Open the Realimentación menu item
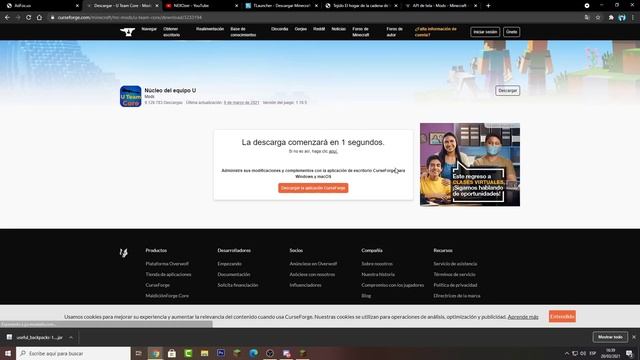The image size is (640, 360). click(210, 29)
